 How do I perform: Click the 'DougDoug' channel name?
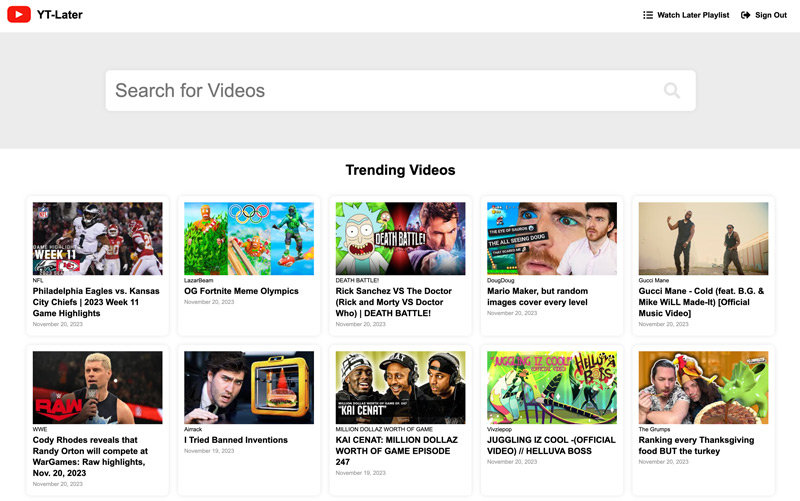(x=501, y=280)
